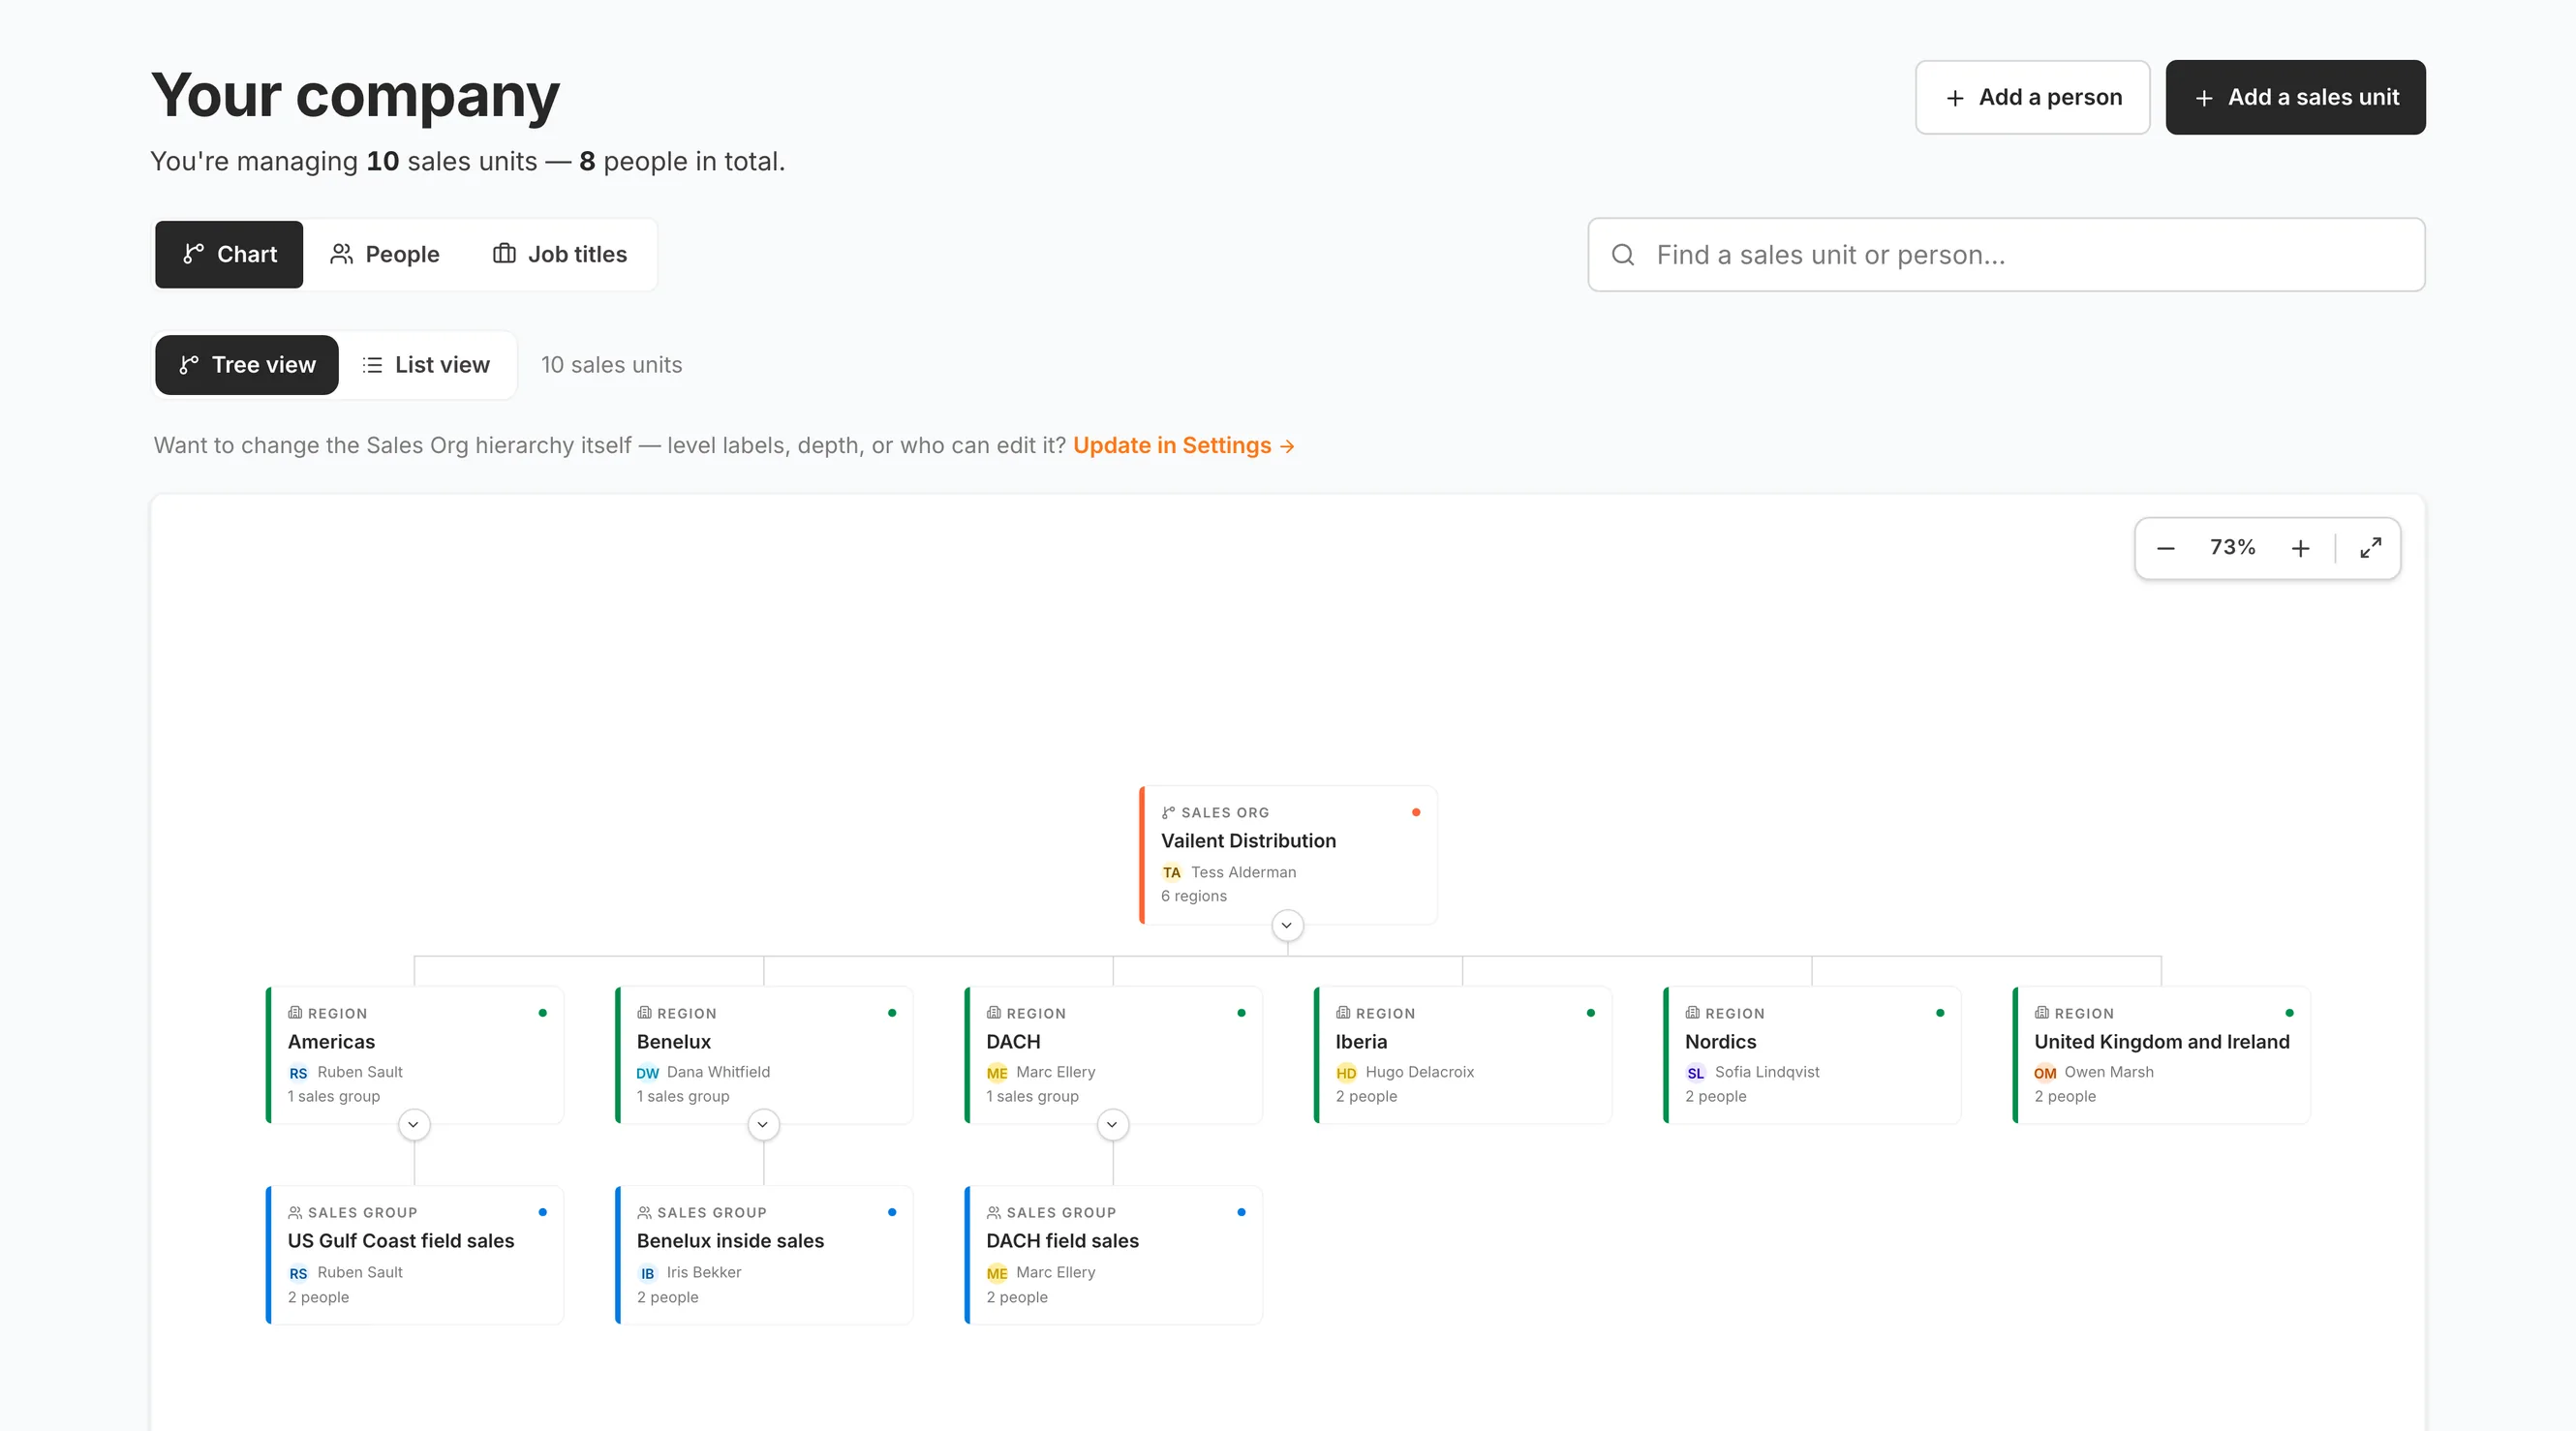The height and width of the screenshot is (1431, 2576).
Task: Open the People tab
Action: [x=385, y=254]
